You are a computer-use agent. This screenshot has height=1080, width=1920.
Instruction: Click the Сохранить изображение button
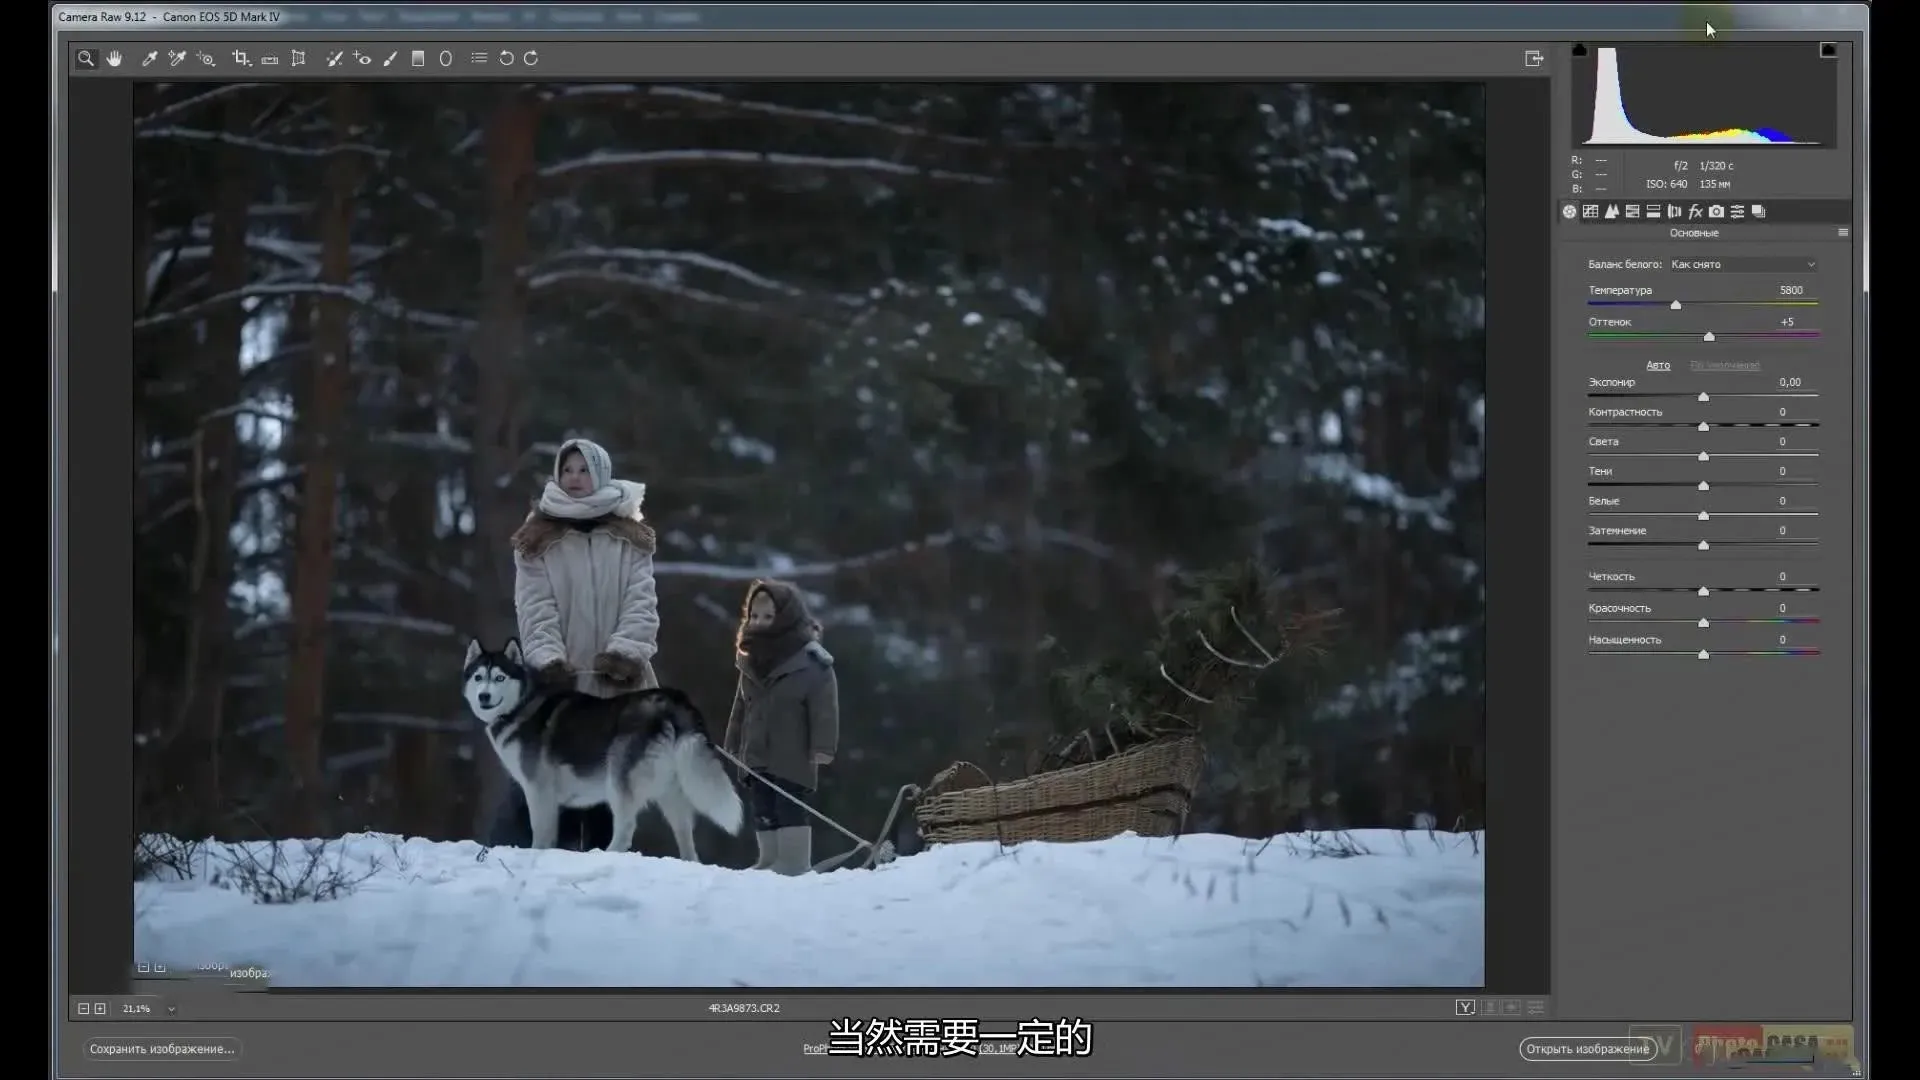coord(162,1049)
